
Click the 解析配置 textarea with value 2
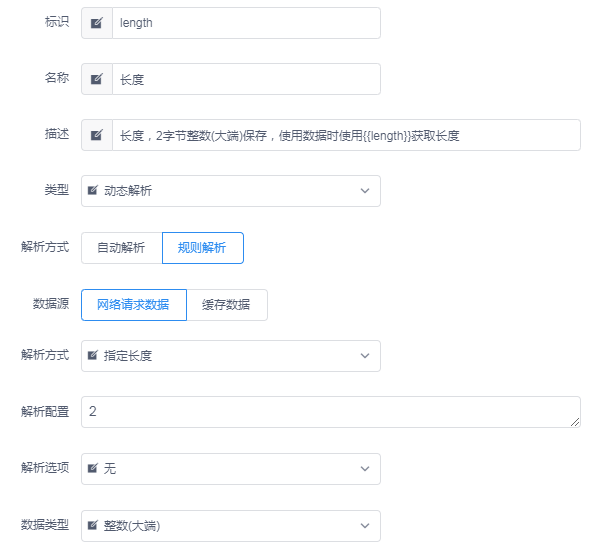coord(331,412)
